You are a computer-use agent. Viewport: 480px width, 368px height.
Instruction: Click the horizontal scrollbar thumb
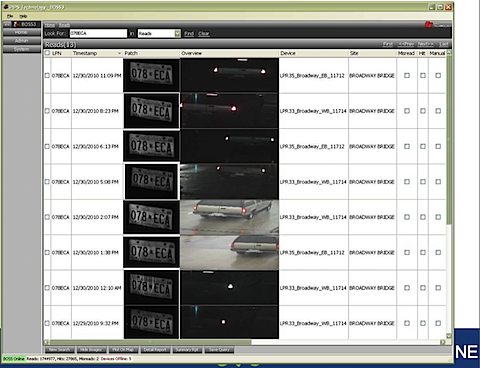(150, 342)
